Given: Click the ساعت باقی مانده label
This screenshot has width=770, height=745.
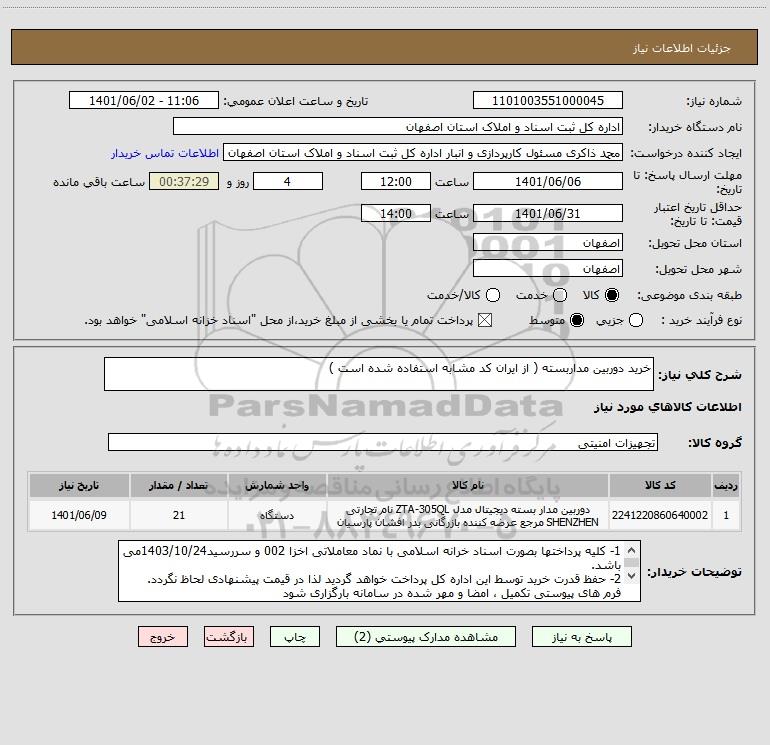Looking at the screenshot, I should click(99, 182).
